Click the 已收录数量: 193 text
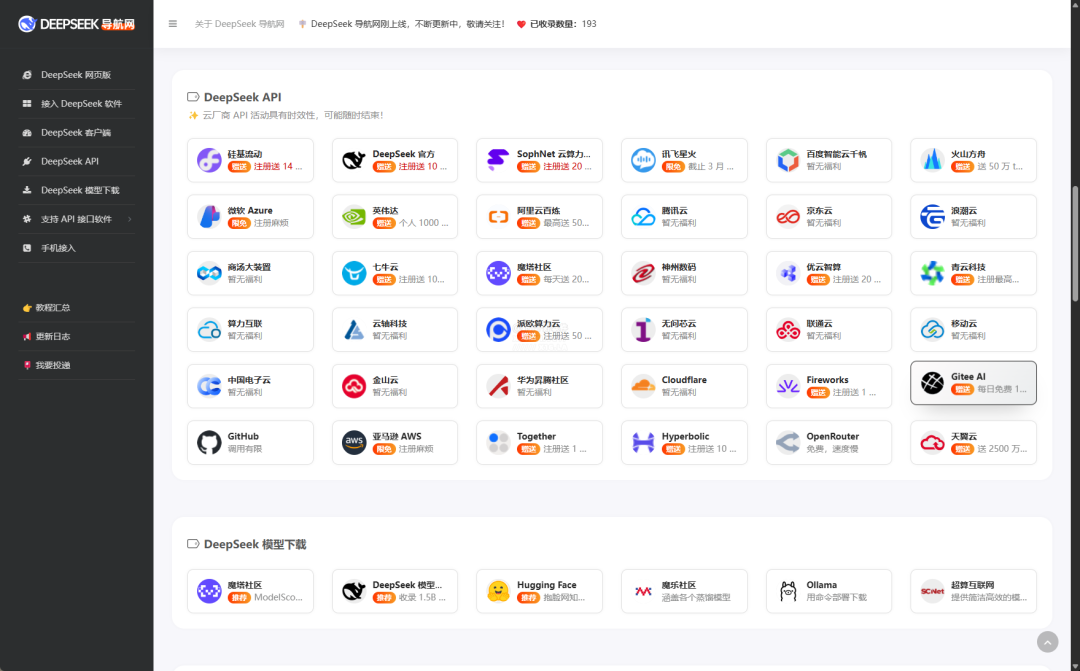 click(x=563, y=23)
